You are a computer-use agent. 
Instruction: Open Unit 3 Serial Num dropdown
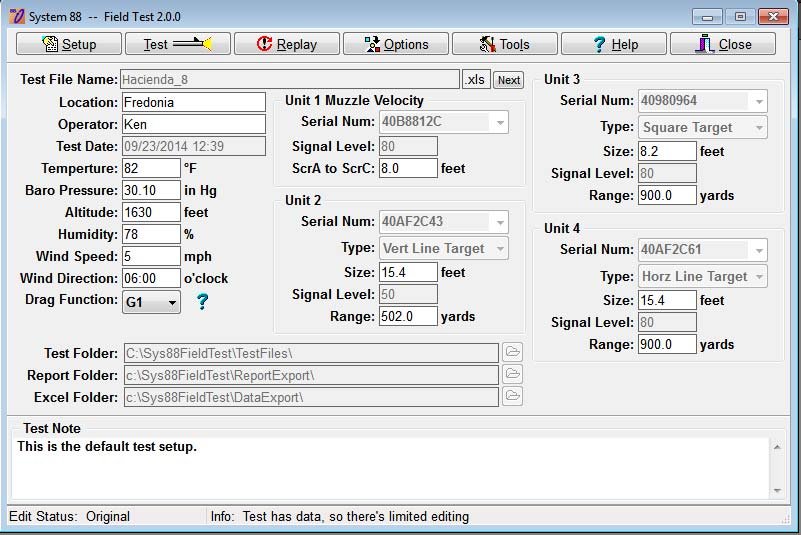click(x=758, y=101)
